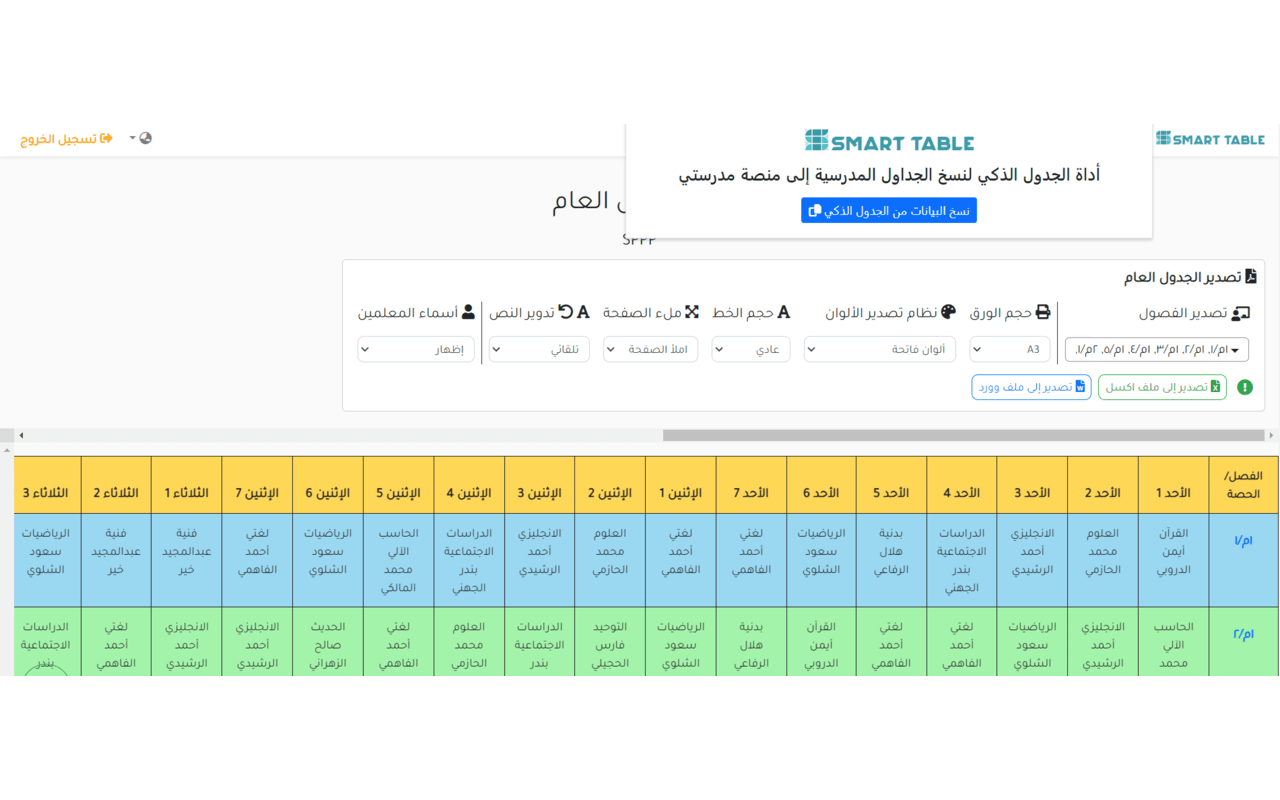Click the person icon beside أسماء المعلمين
Viewport: 1280px width, 800px height.
(x=470, y=311)
